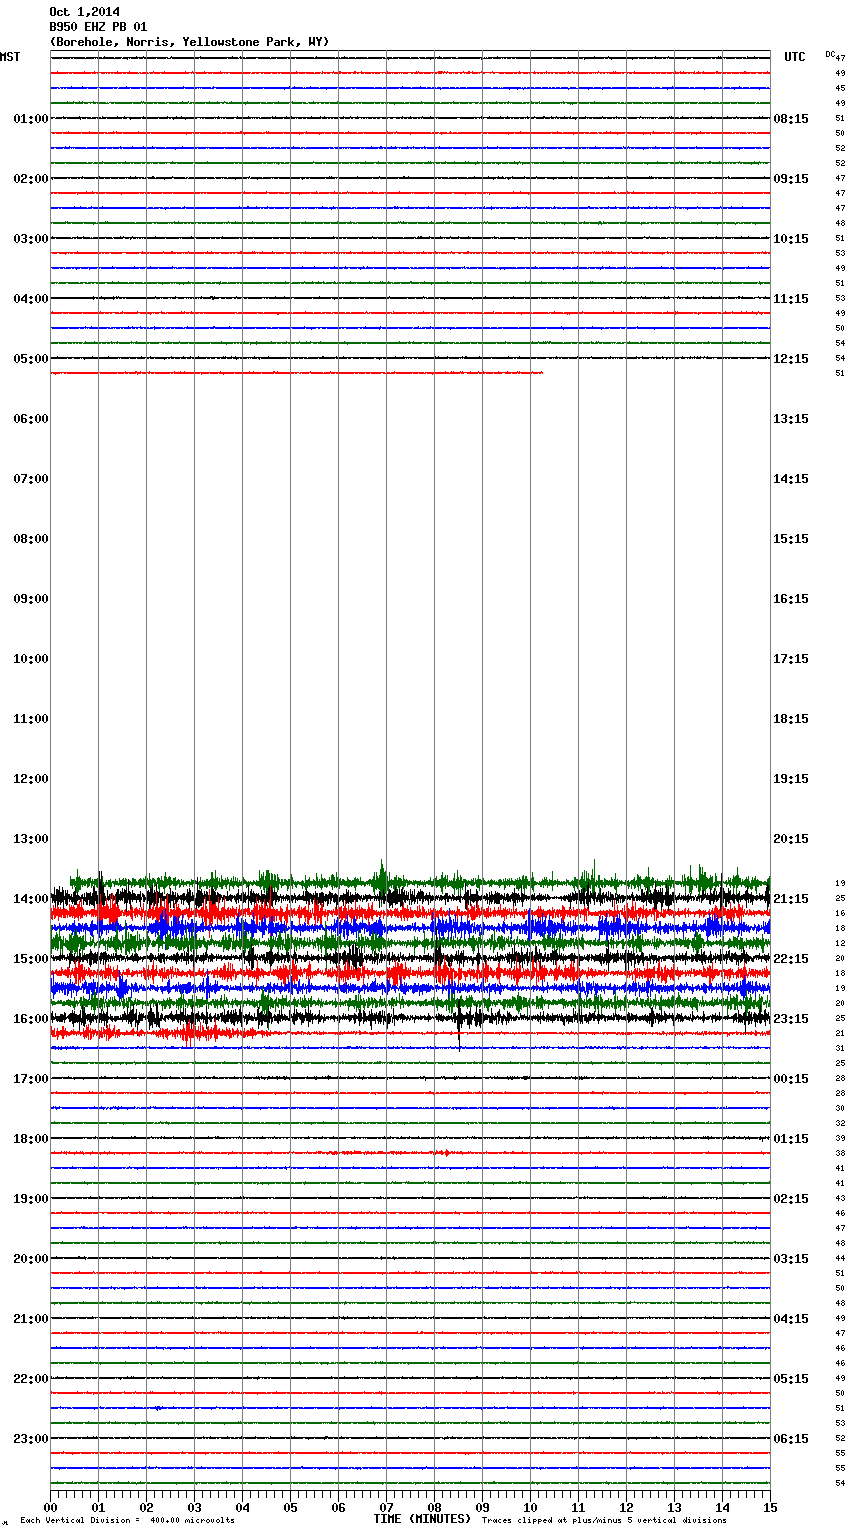Select the 16:00 MST time label
Image resolution: width=850 pixels, height=1534 pixels.
(x=31, y=1019)
